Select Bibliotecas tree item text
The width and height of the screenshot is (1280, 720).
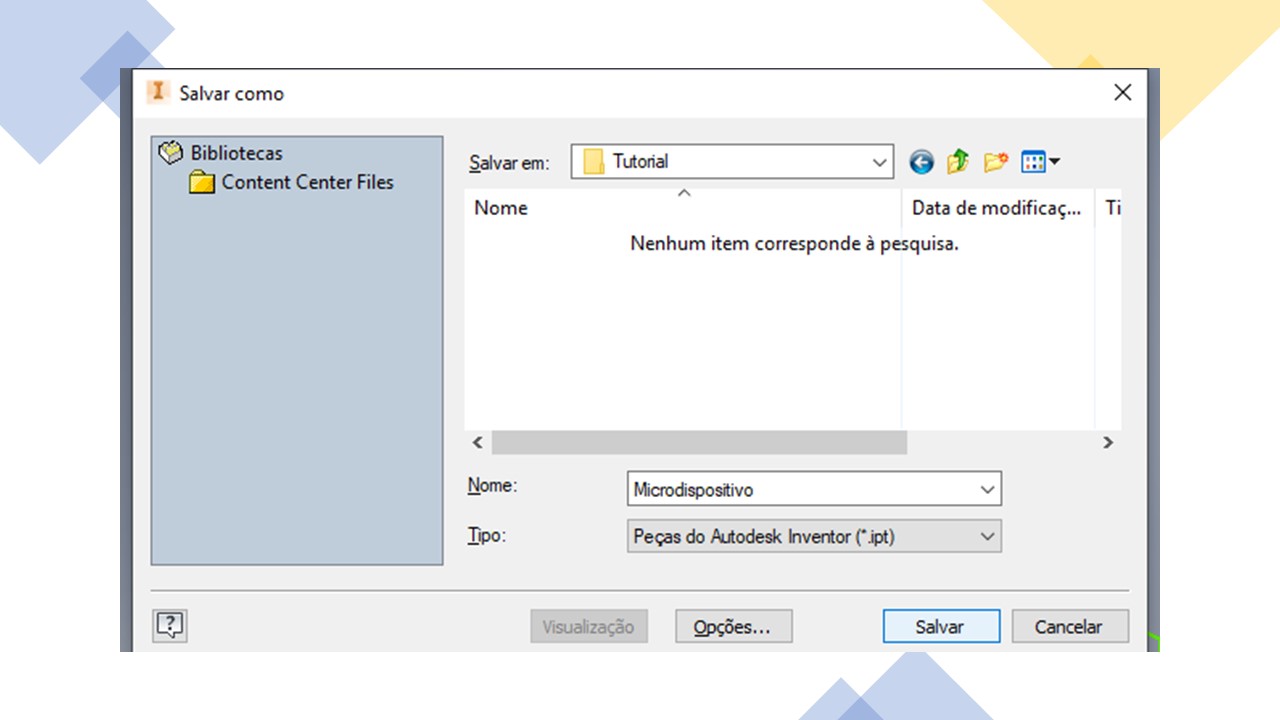[x=237, y=153]
